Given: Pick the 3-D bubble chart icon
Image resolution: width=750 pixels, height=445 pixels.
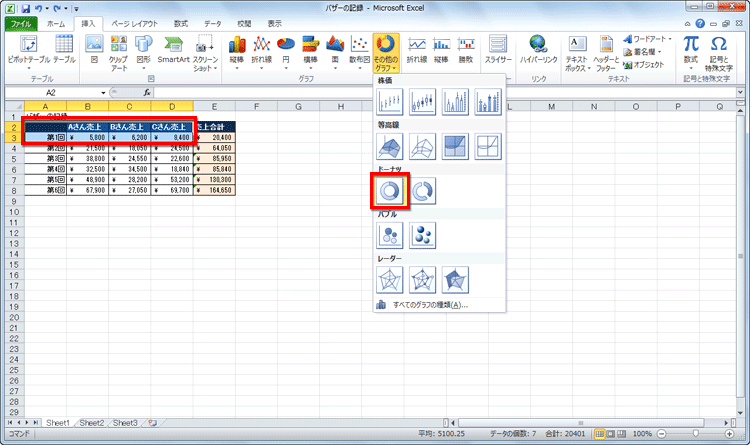Looking at the screenshot, I should [x=422, y=235].
